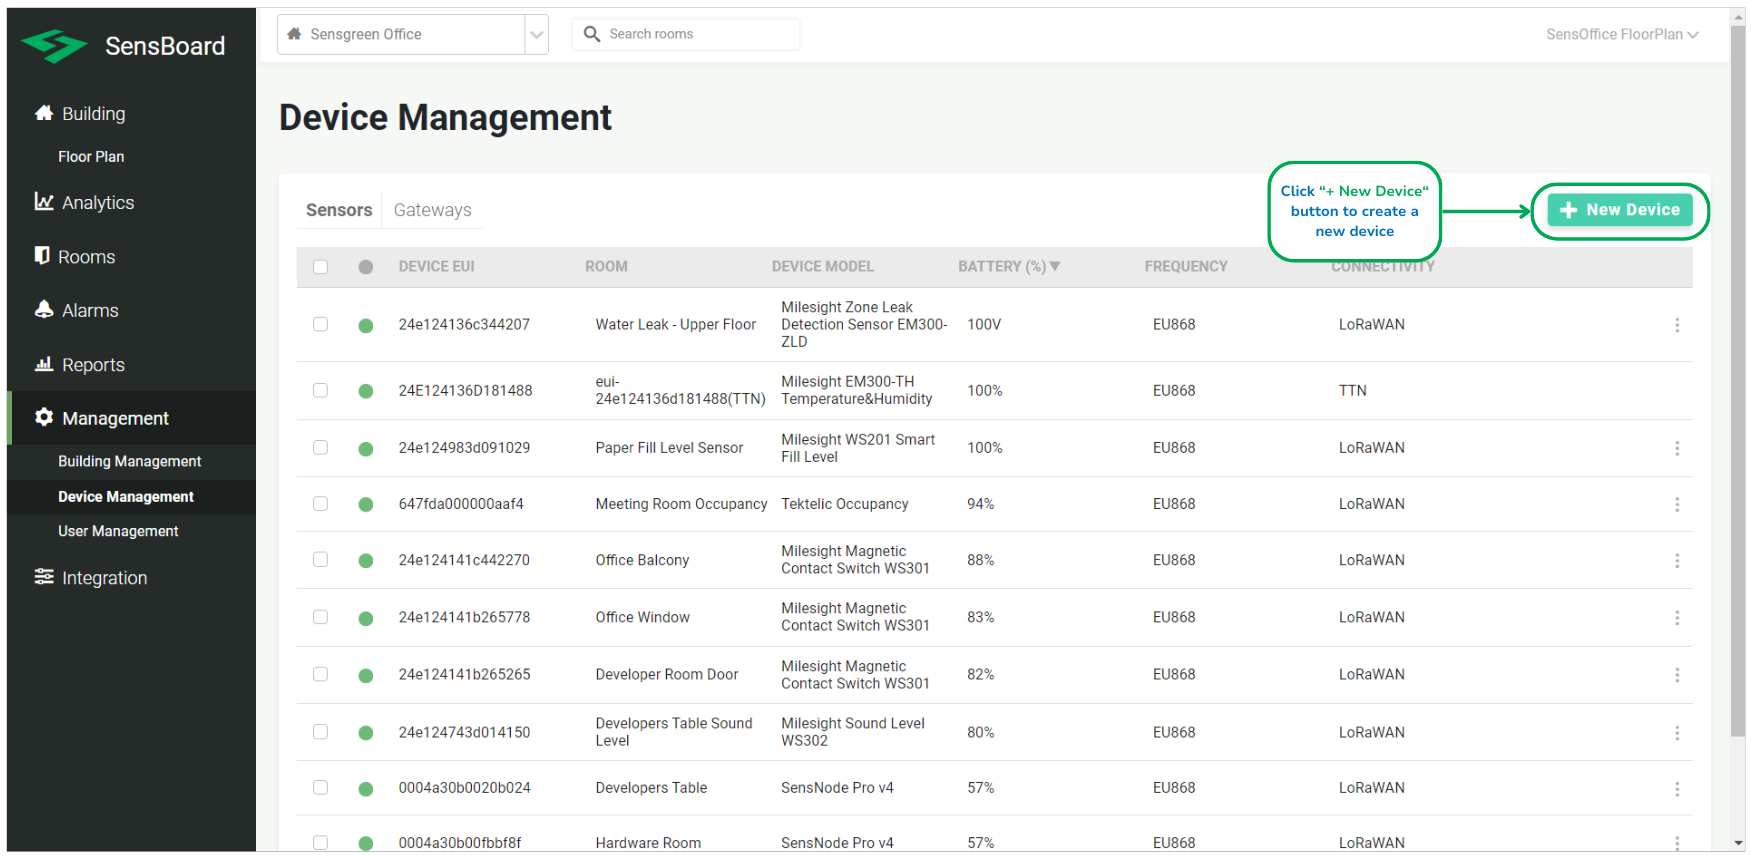Open options menu for Paper Fill Level Sensor
Screen dimensions: 1751x857
[x=1677, y=448]
